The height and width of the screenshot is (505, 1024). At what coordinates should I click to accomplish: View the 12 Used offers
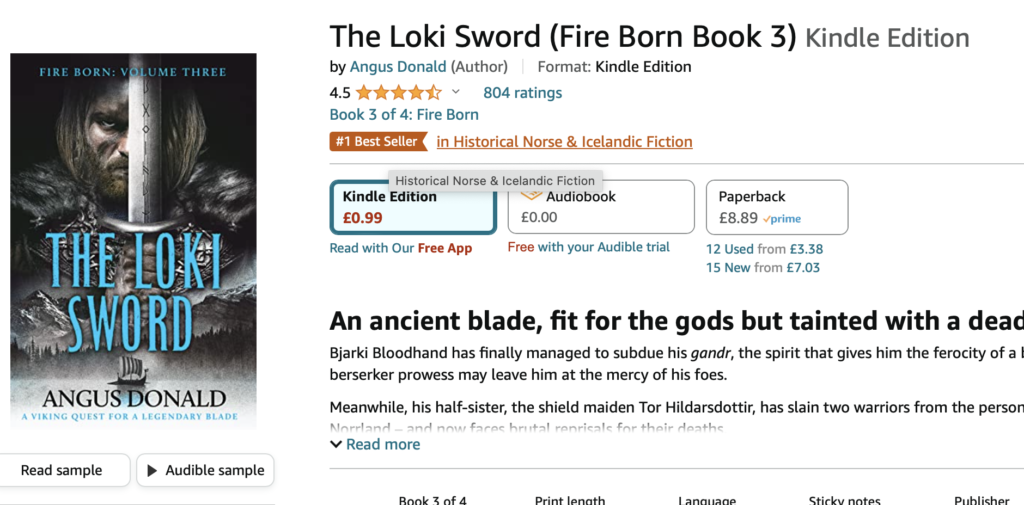click(x=730, y=249)
